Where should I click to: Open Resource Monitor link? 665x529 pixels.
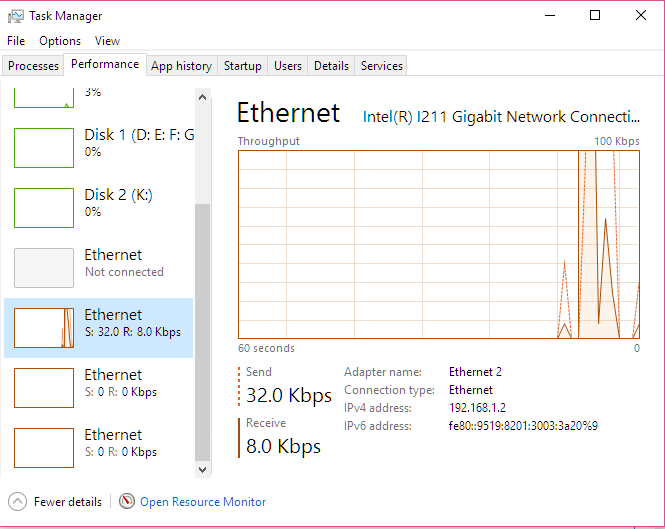[203, 502]
